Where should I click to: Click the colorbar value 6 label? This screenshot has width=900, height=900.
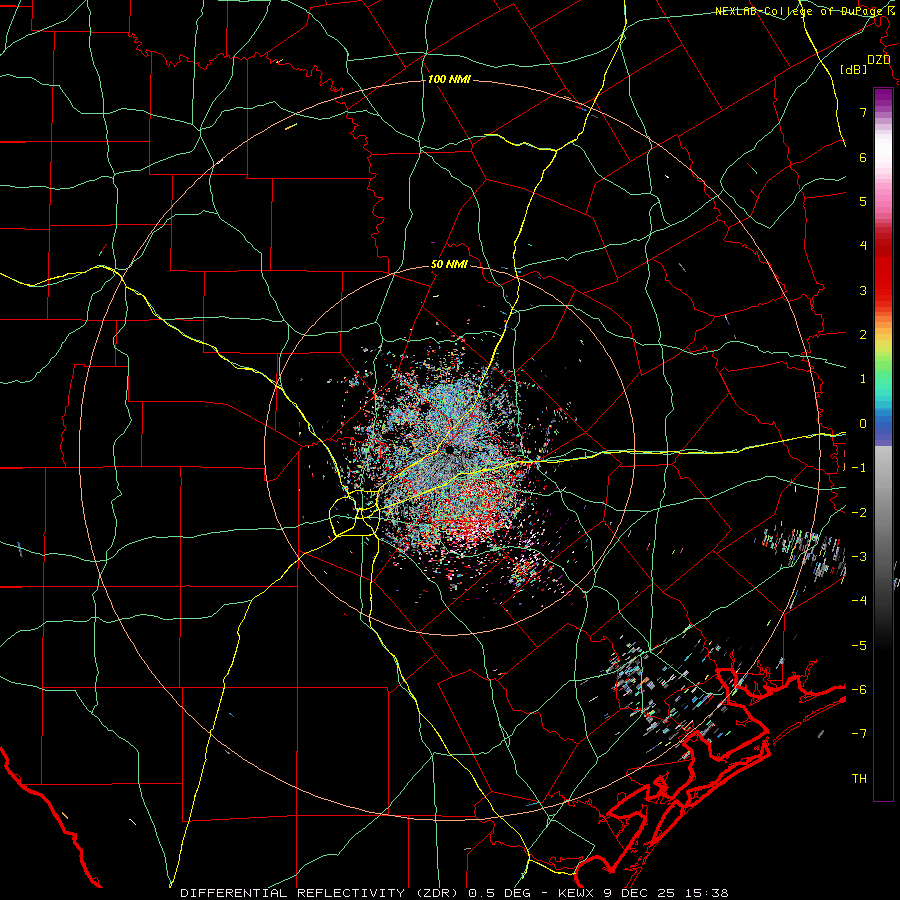click(863, 157)
